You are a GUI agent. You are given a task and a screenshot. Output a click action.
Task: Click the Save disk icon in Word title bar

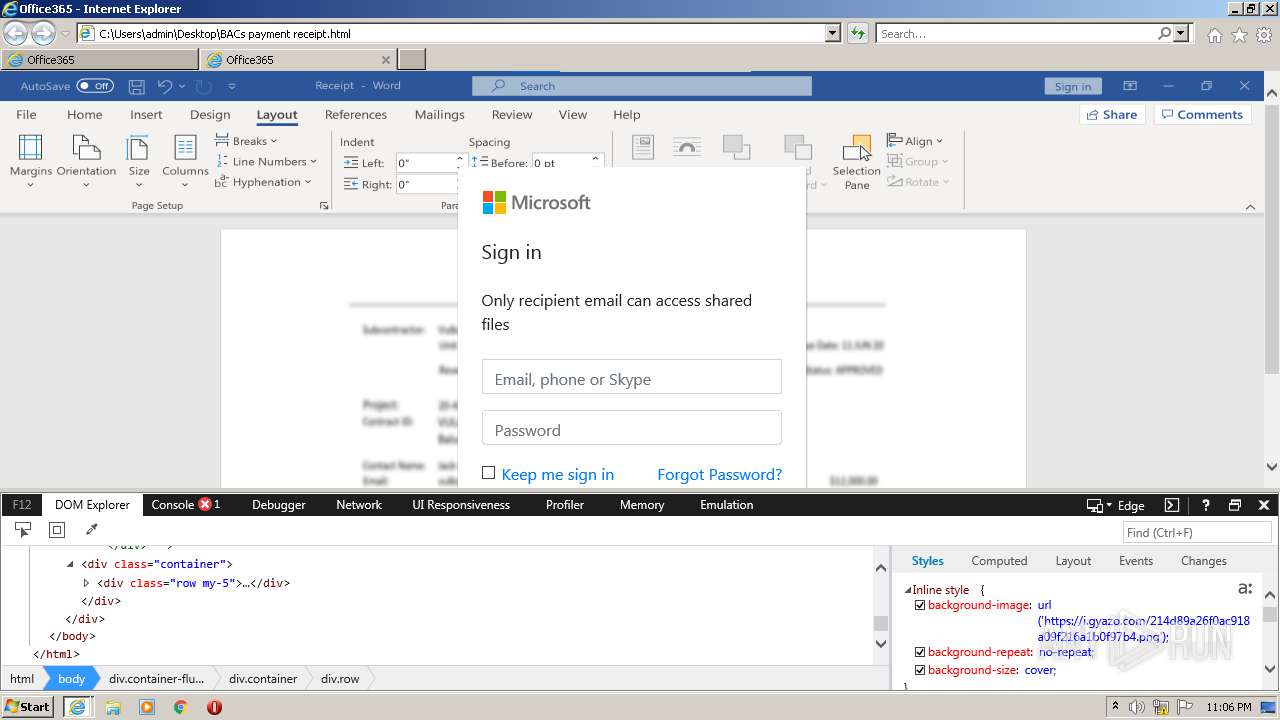point(137,86)
